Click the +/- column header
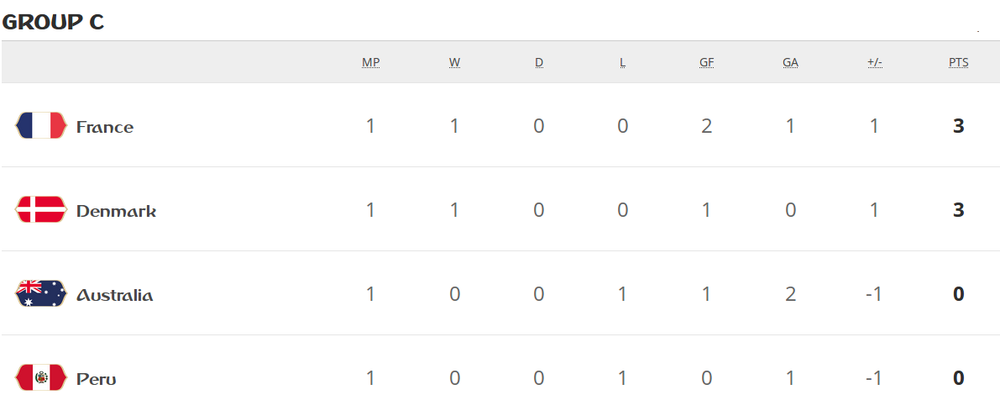Image resolution: width=1000 pixels, height=416 pixels. (x=874, y=63)
